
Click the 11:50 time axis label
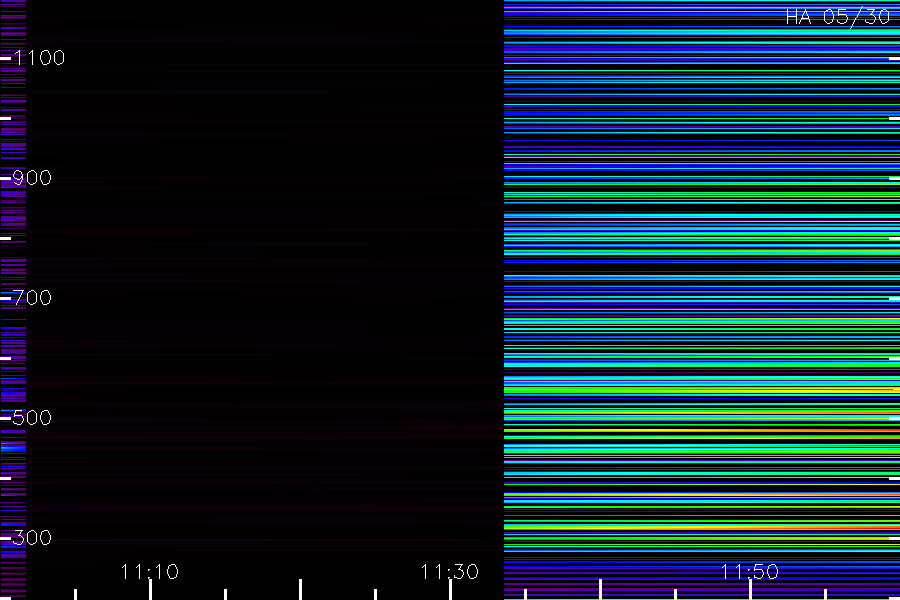pos(750,572)
